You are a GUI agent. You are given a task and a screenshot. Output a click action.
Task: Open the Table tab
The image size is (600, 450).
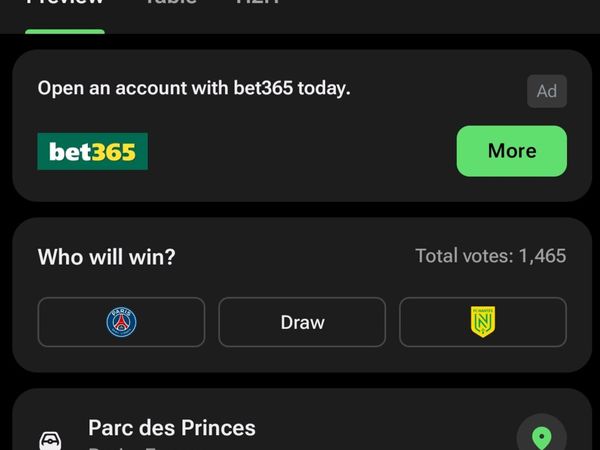click(170, 4)
